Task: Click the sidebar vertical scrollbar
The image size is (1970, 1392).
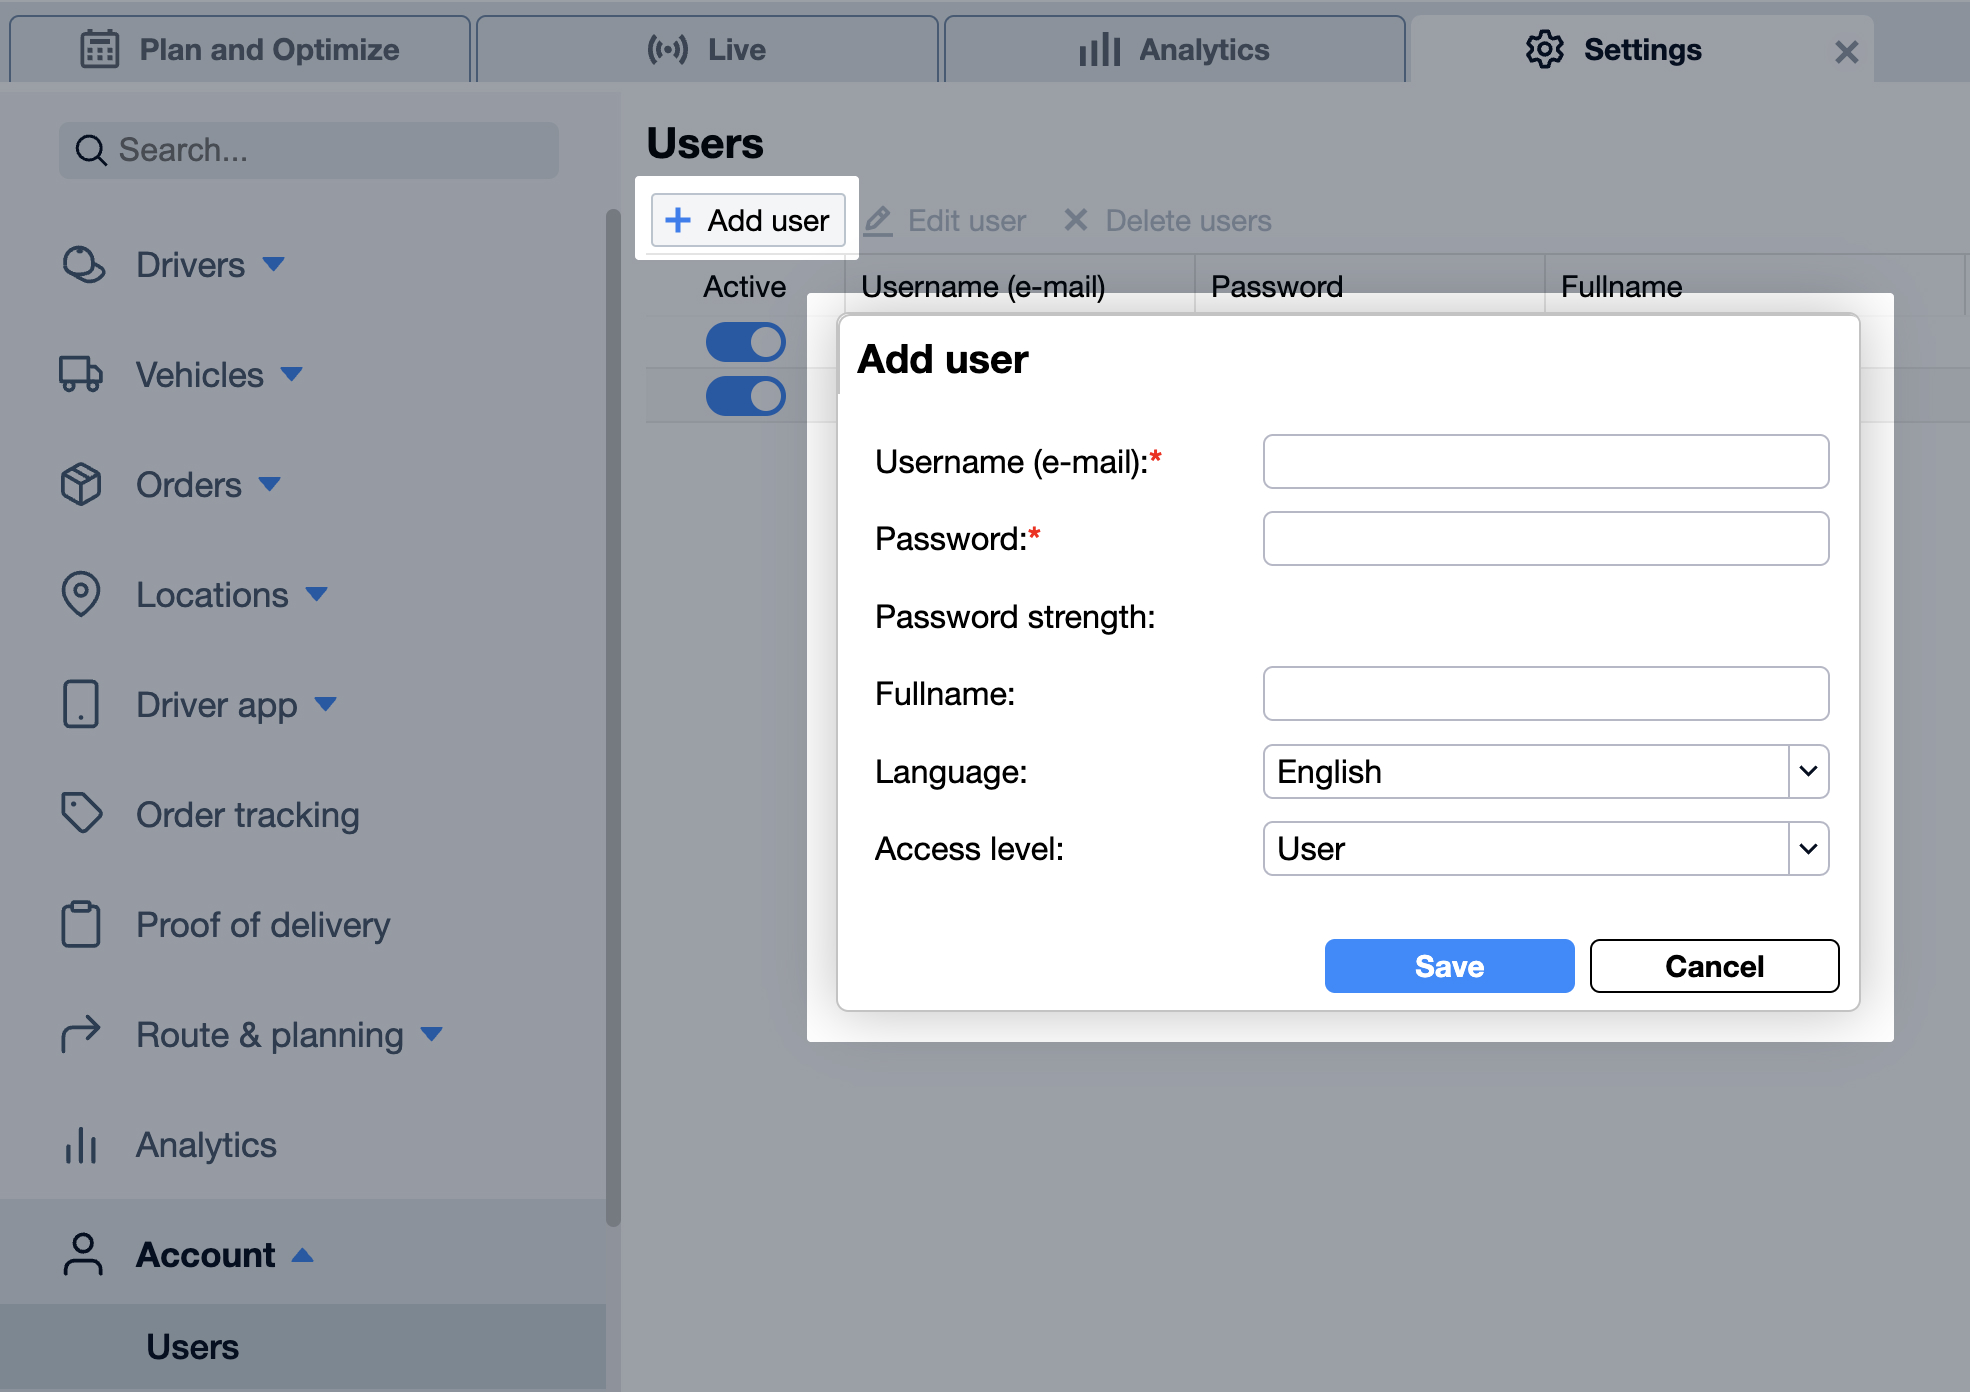Action: click(x=613, y=716)
